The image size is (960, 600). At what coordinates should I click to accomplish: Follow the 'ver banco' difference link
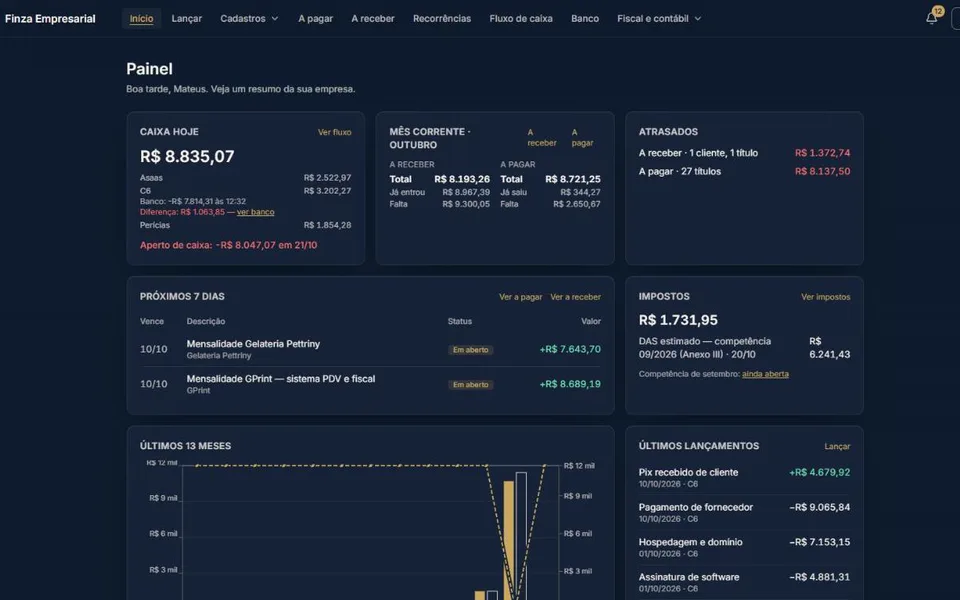pos(255,212)
